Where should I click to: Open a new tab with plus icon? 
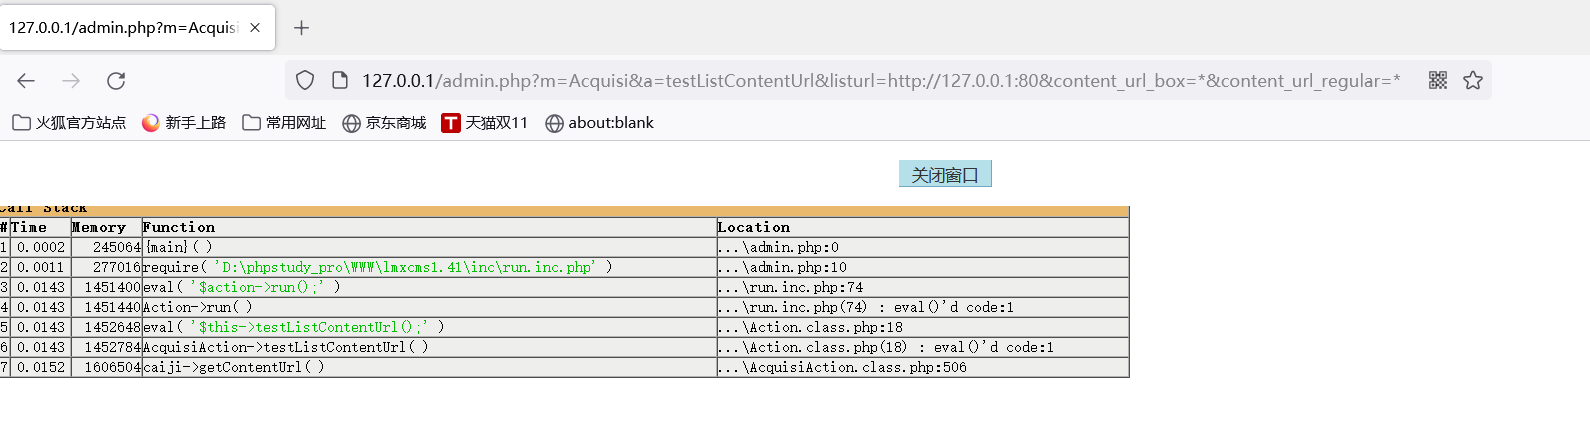pyautogui.click(x=301, y=27)
